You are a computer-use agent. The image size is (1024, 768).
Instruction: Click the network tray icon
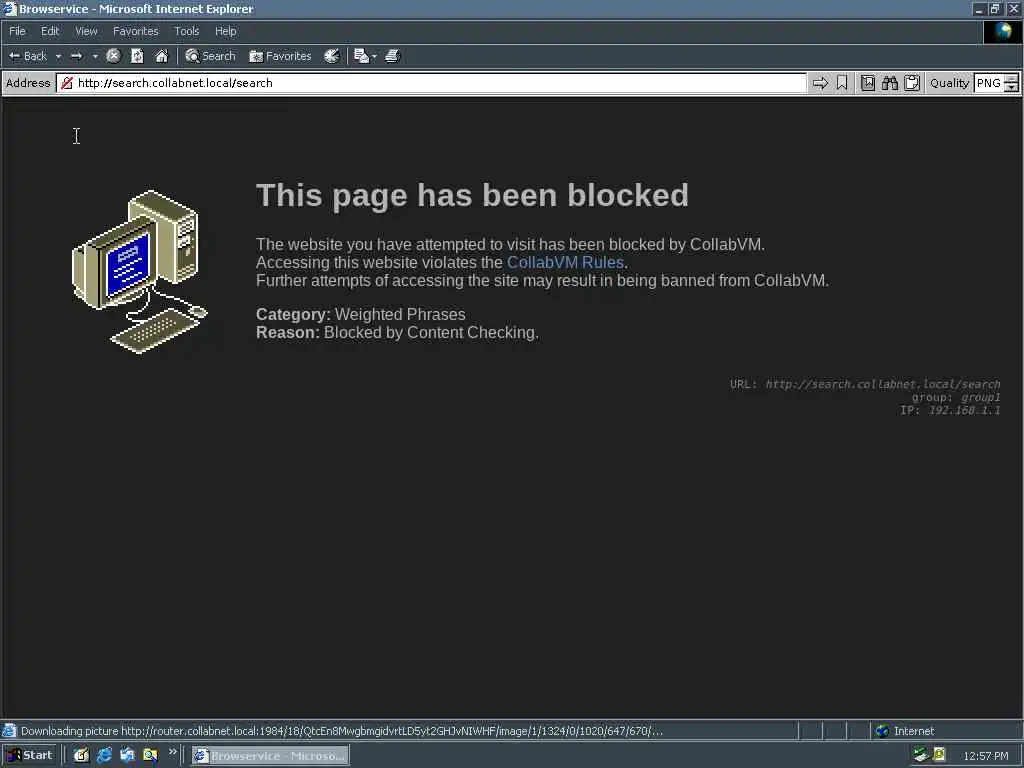920,755
